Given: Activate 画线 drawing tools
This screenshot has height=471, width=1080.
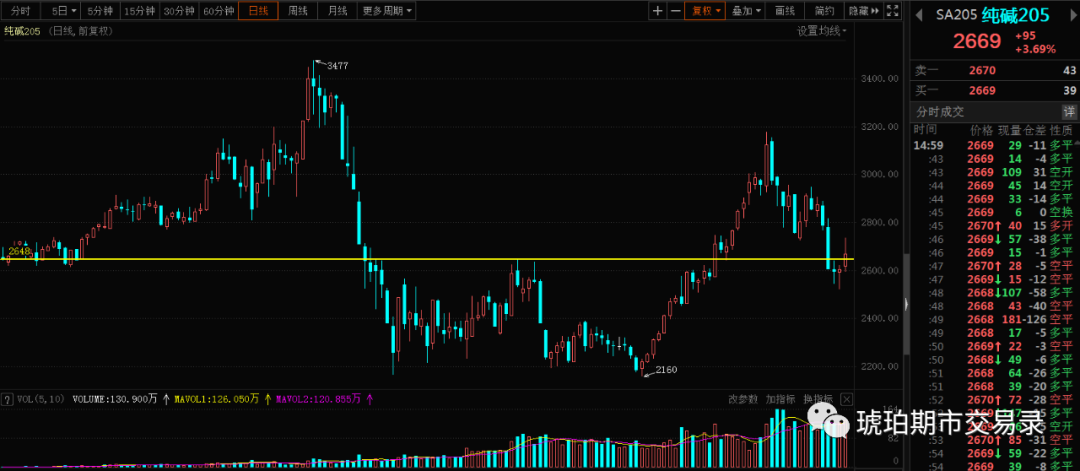Looking at the screenshot, I should [x=785, y=11].
